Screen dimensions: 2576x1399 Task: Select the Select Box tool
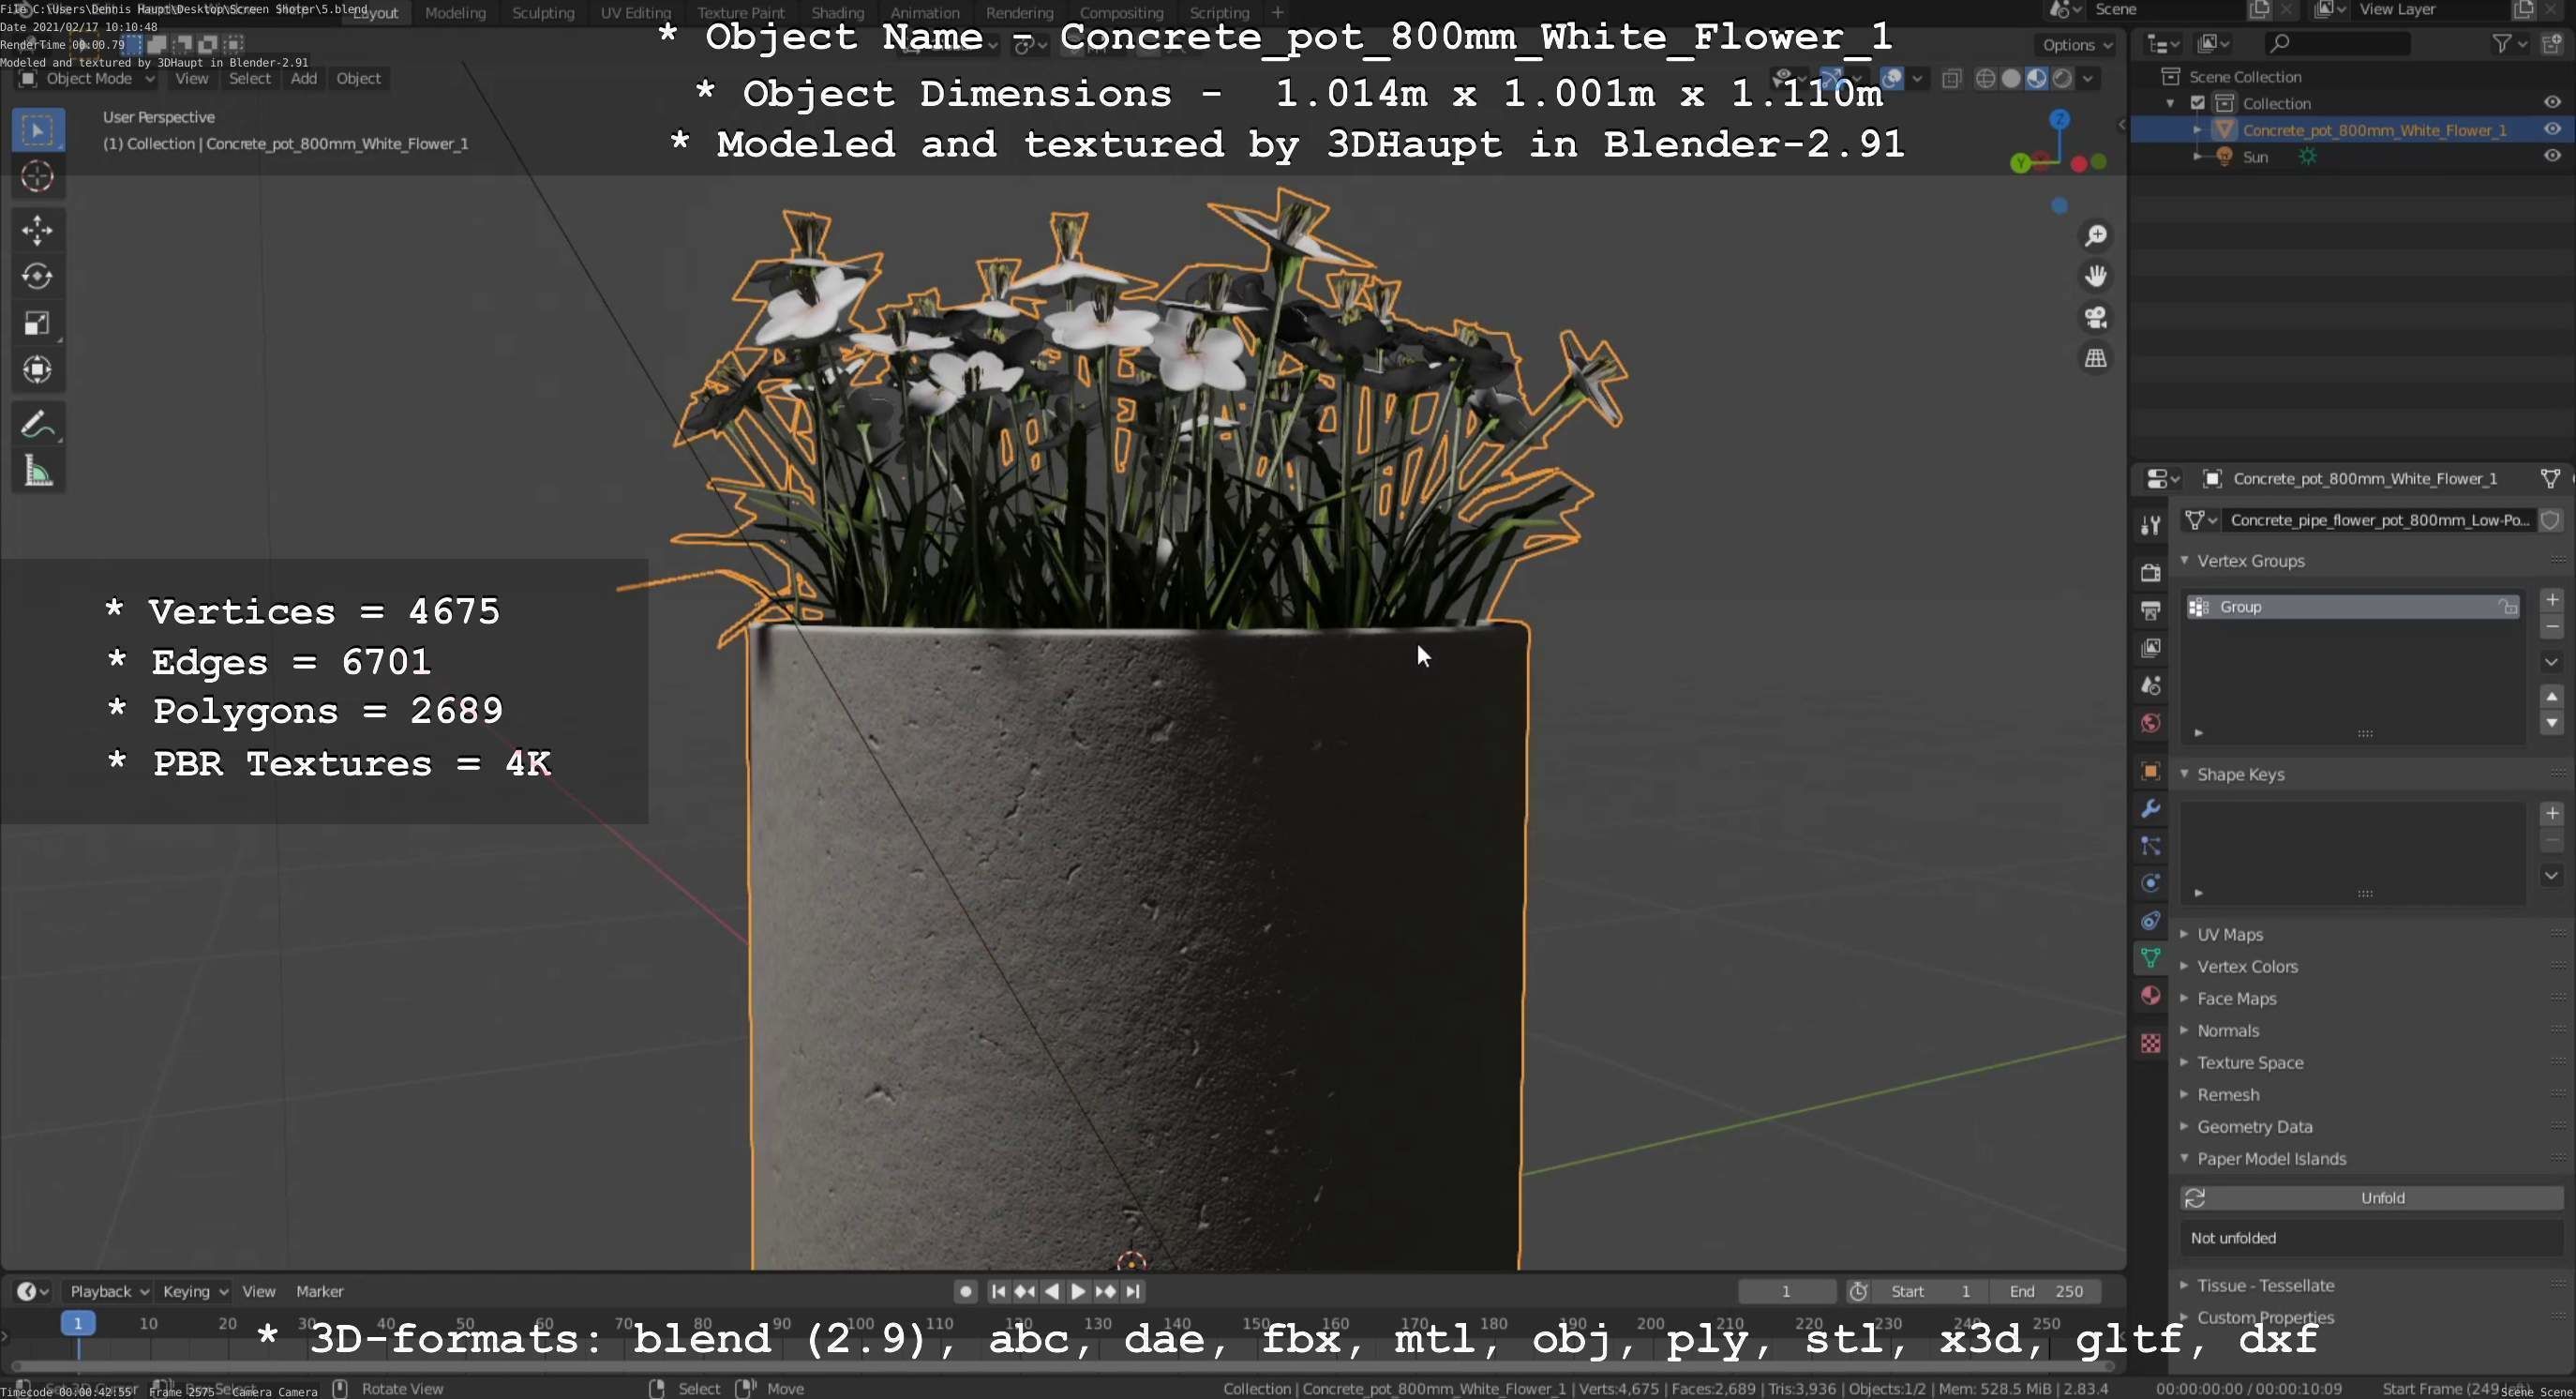[x=38, y=130]
